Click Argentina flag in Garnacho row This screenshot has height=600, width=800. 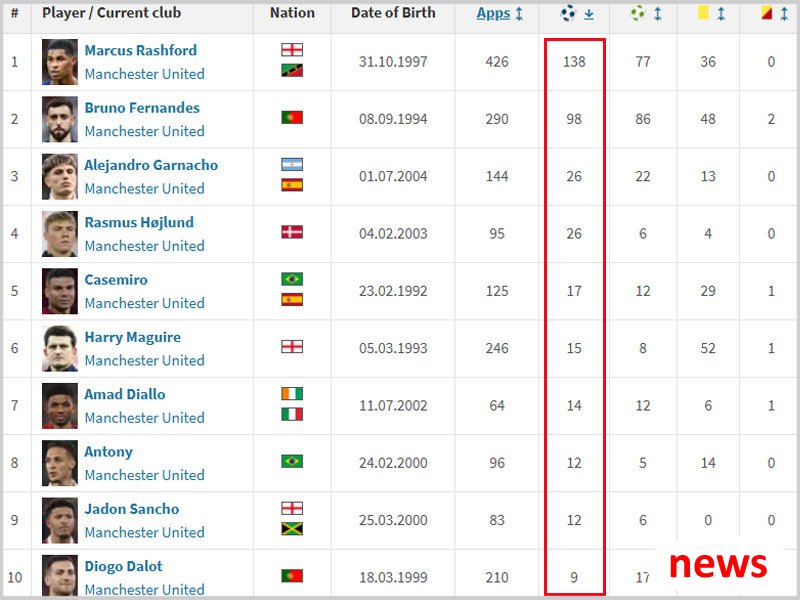pos(292,164)
